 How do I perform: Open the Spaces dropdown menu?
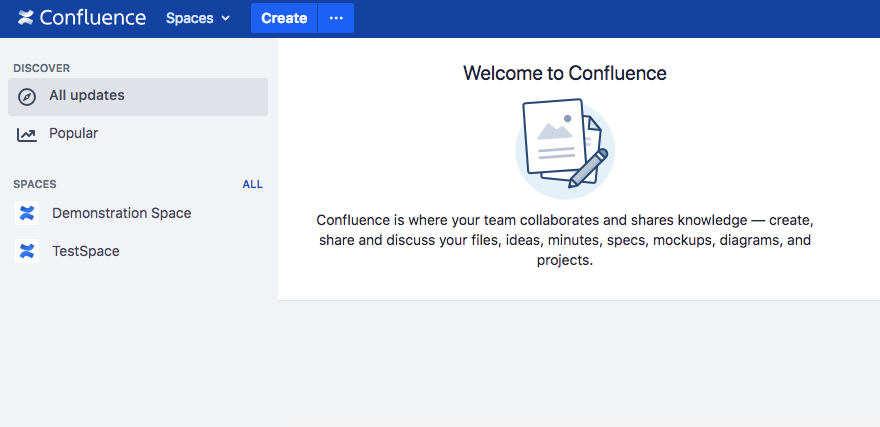tap(198, 19)
